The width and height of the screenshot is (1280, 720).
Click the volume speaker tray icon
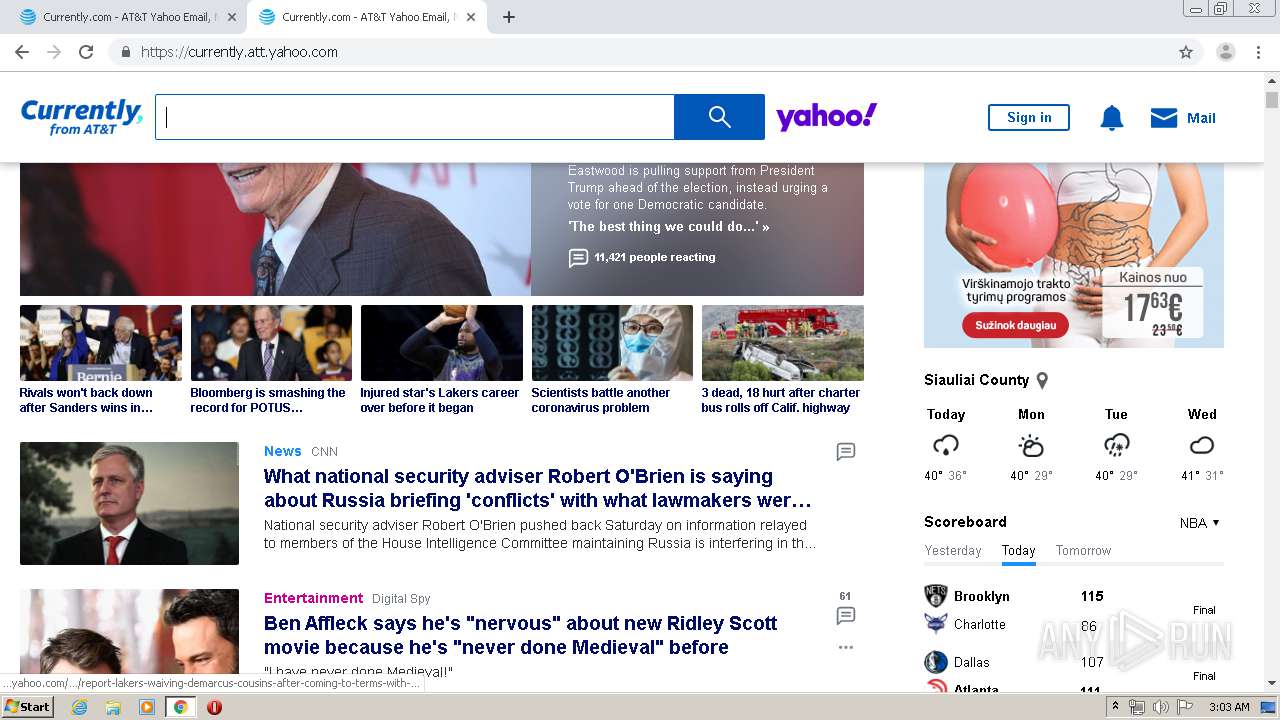[x=1161, y=707]
